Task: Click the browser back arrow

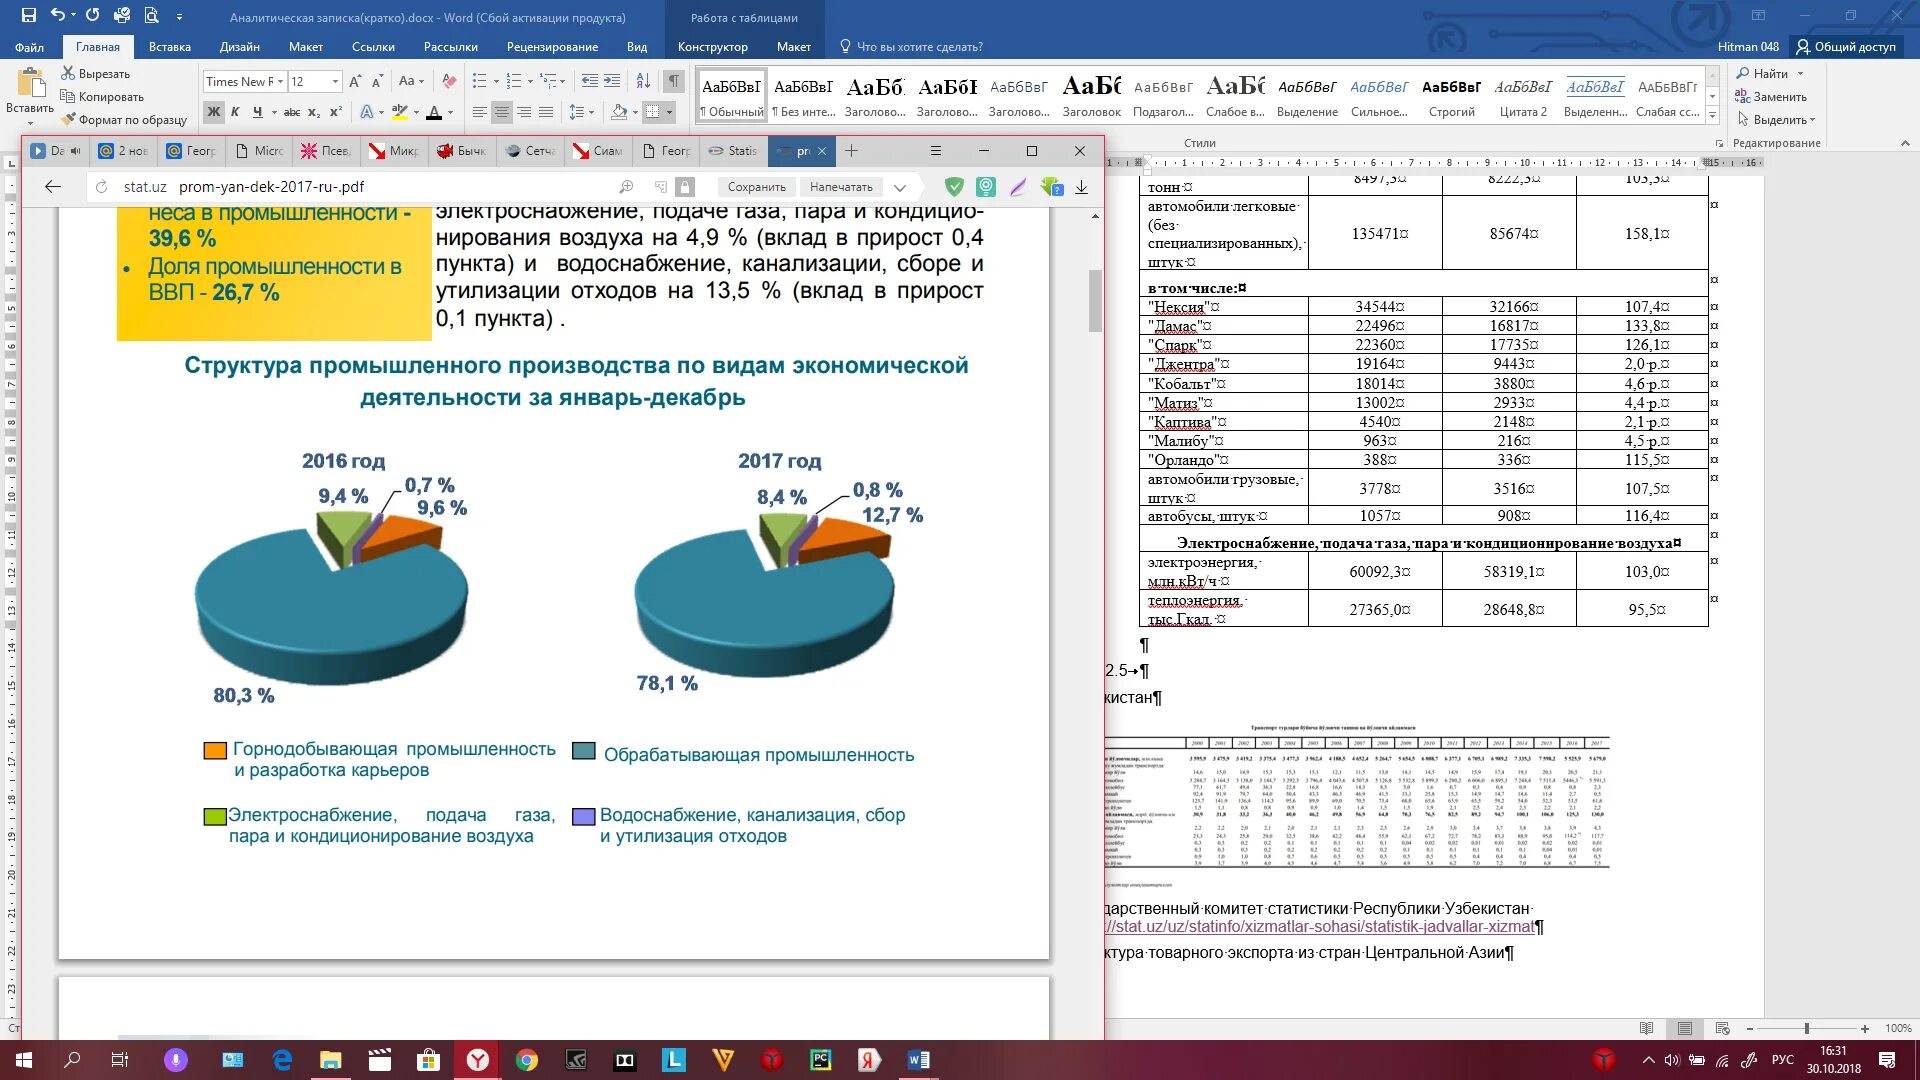Action: click(x=53, y=187)
